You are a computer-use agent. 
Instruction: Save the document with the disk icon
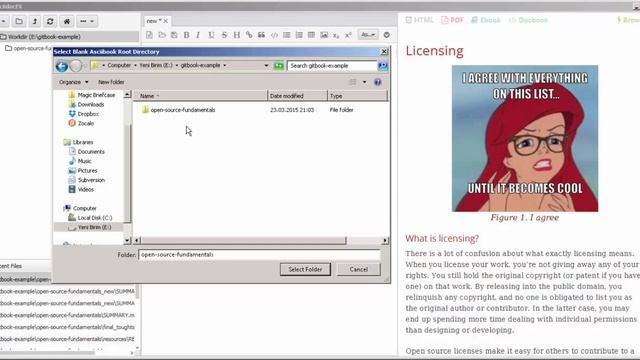[174, 35]
